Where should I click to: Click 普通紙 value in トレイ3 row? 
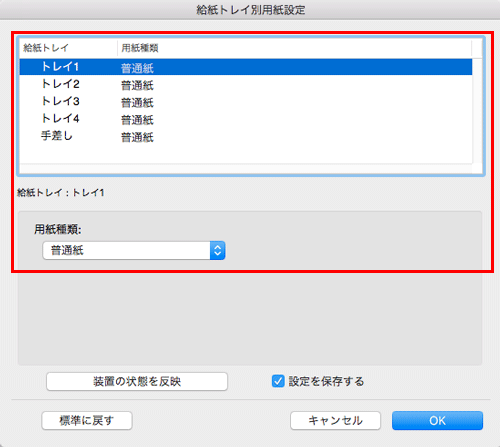[x=137, y=103]
